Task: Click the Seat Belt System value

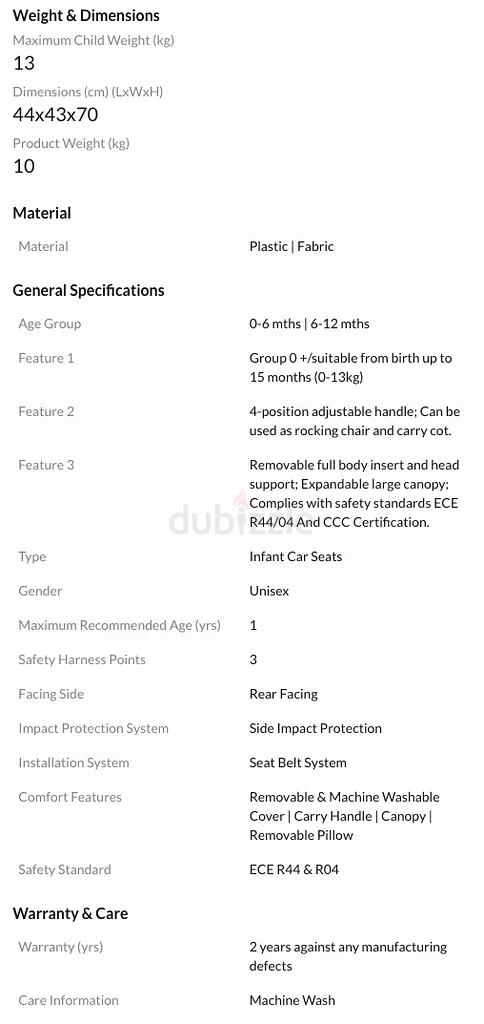Action: [x=297, y=763]
